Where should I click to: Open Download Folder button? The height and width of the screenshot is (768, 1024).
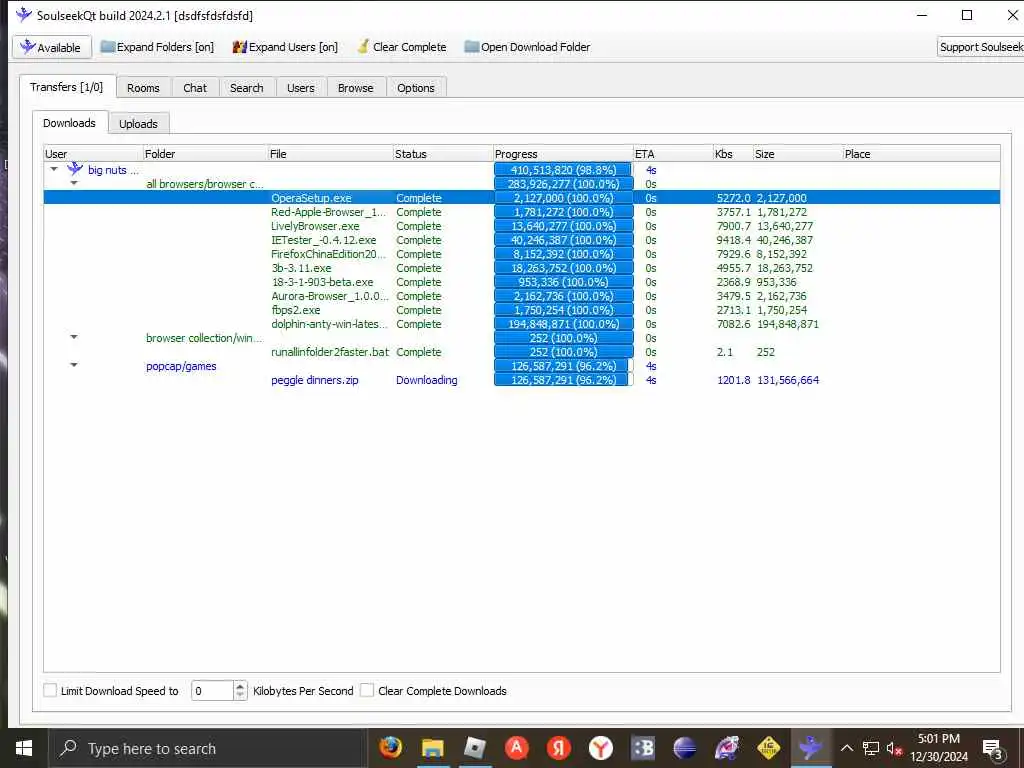[527, 47]
